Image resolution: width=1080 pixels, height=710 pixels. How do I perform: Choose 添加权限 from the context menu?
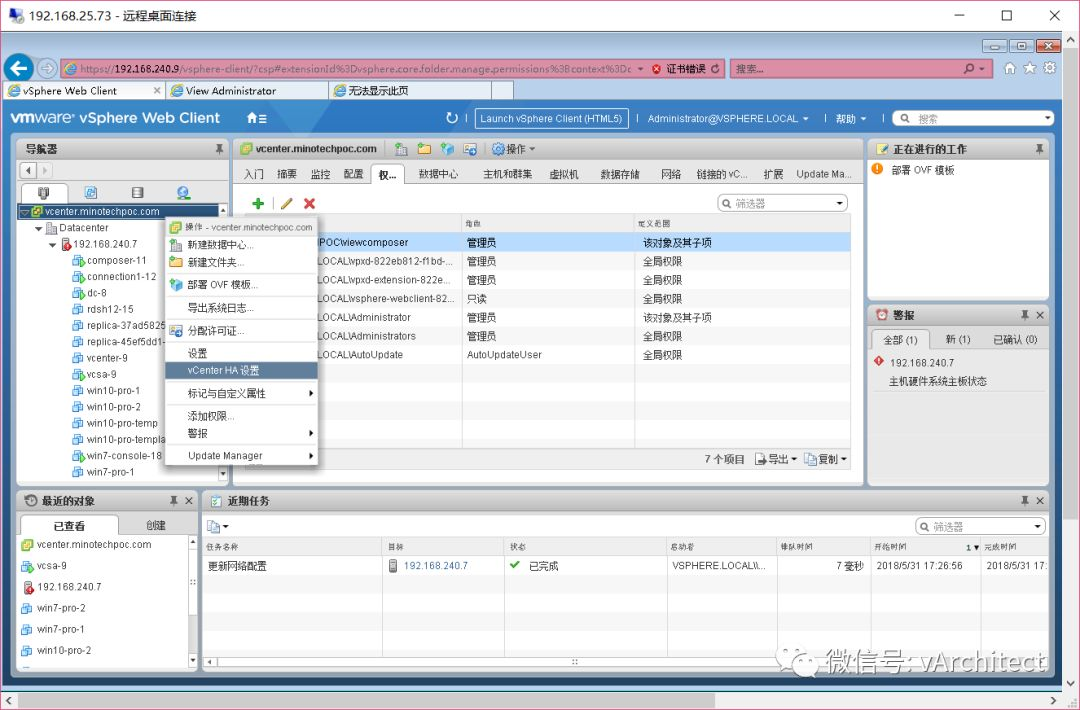point(241,416)
